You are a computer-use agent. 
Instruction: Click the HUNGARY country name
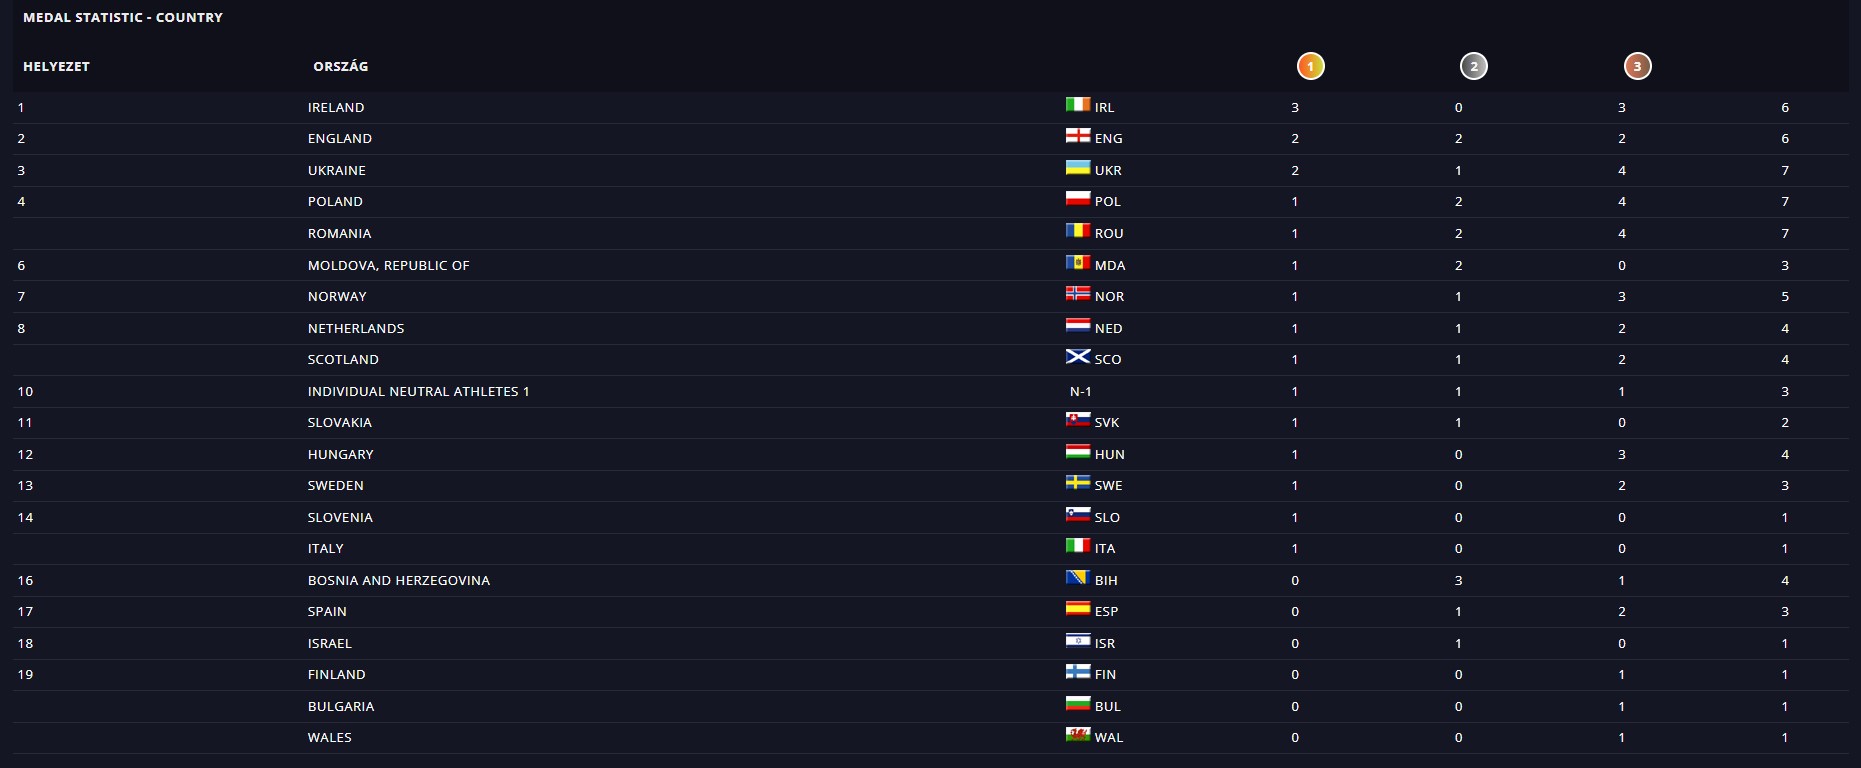pos(340,455)
